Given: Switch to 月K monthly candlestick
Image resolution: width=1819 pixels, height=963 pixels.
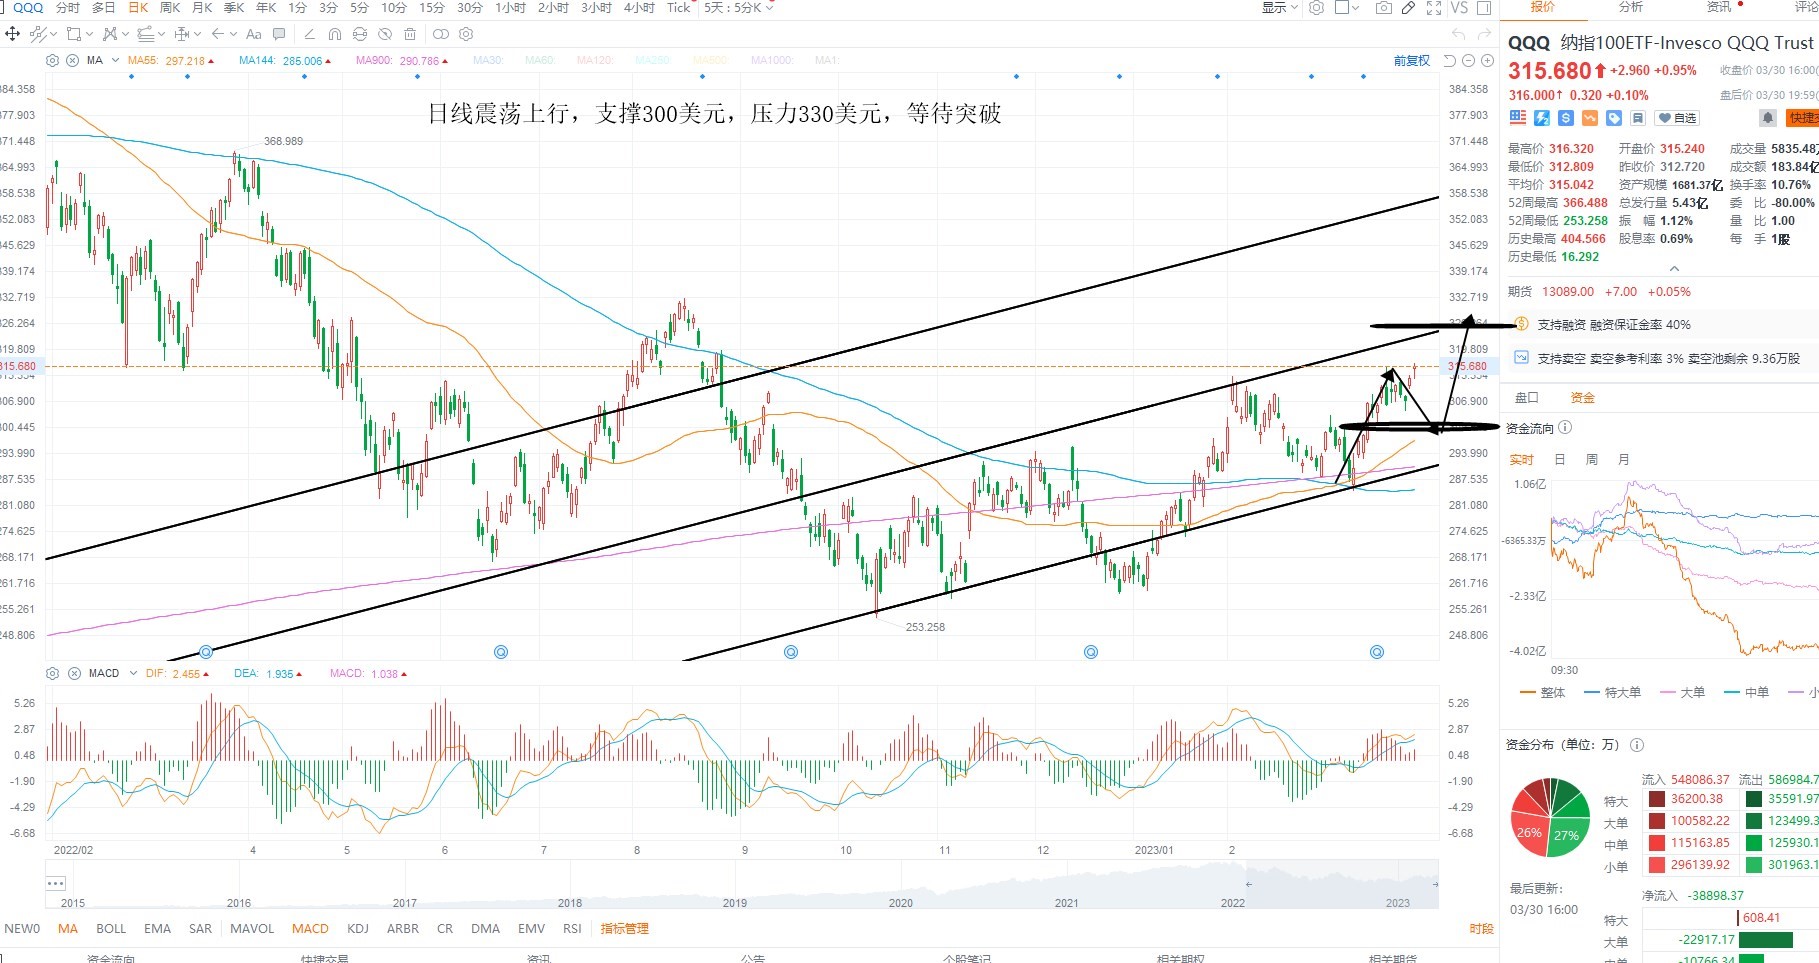Looking at the screenshot, I should click(202, 8).
